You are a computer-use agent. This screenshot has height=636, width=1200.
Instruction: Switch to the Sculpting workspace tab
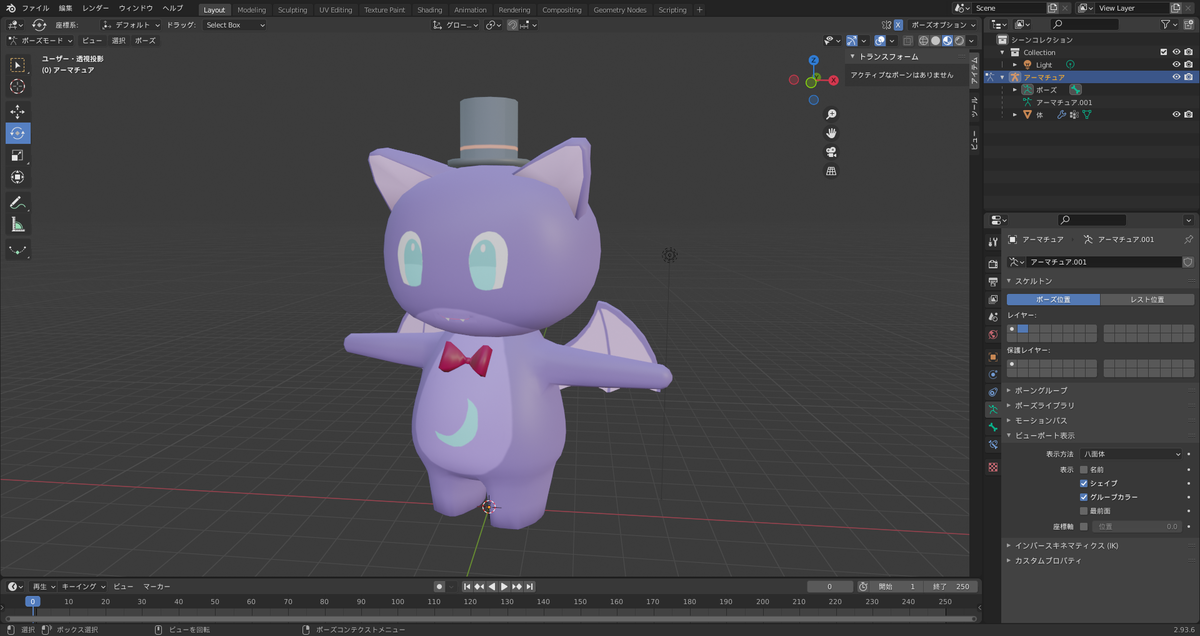pyautogui.click(x=292, y=9)
